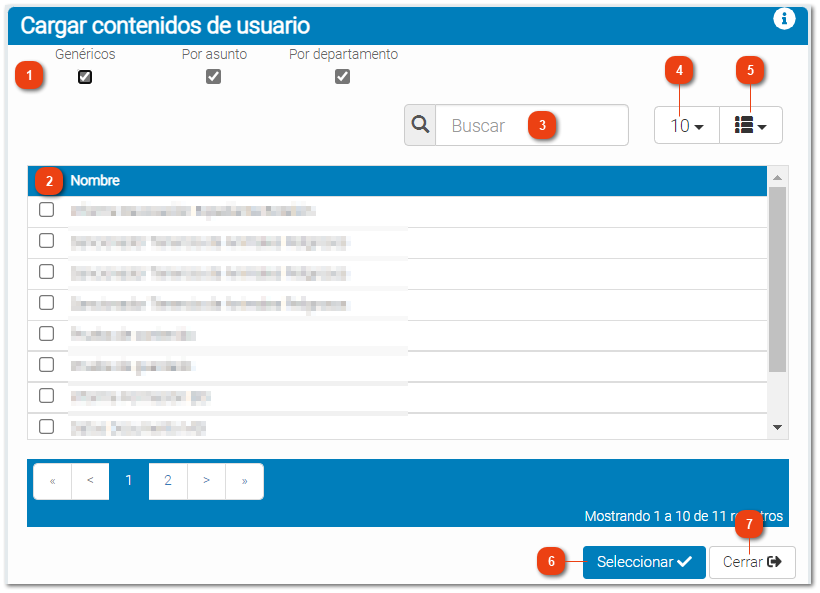
Task: Go to previous page with < button
Action: [x=90, y=481]
